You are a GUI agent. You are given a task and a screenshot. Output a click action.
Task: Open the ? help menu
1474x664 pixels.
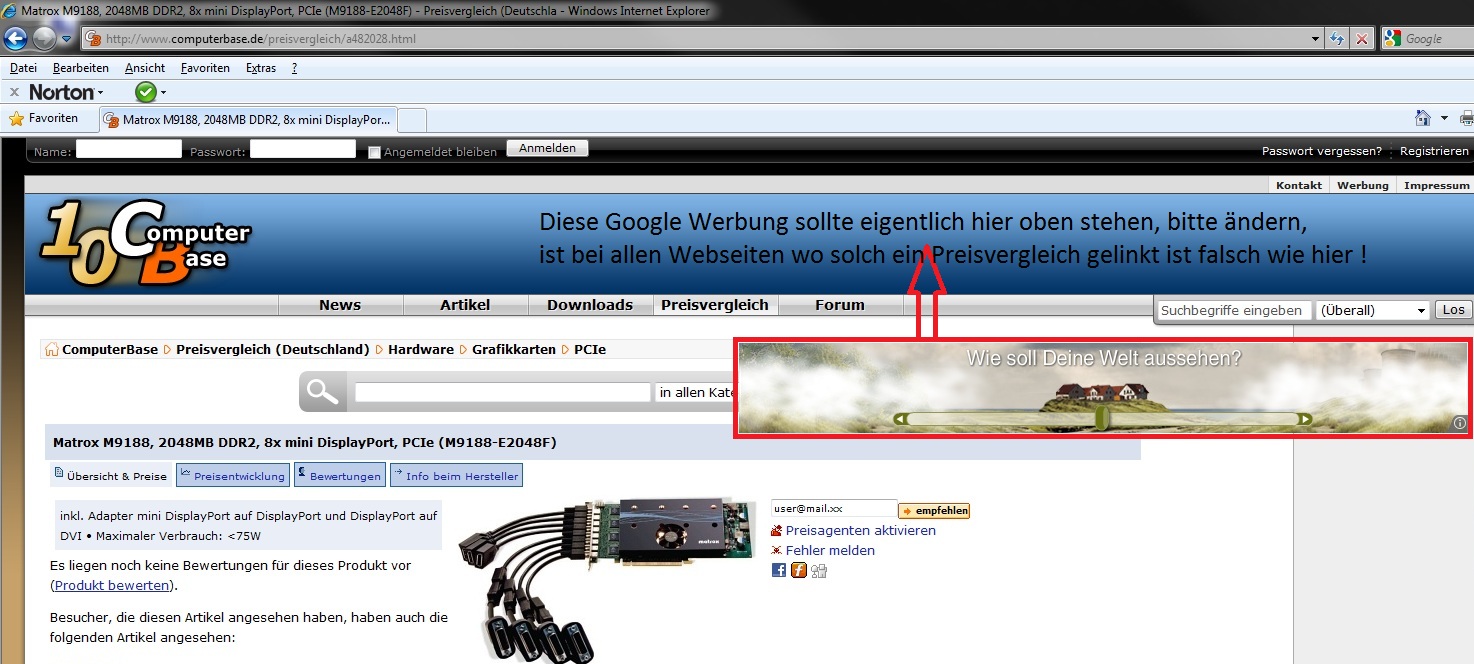(294, 68)
